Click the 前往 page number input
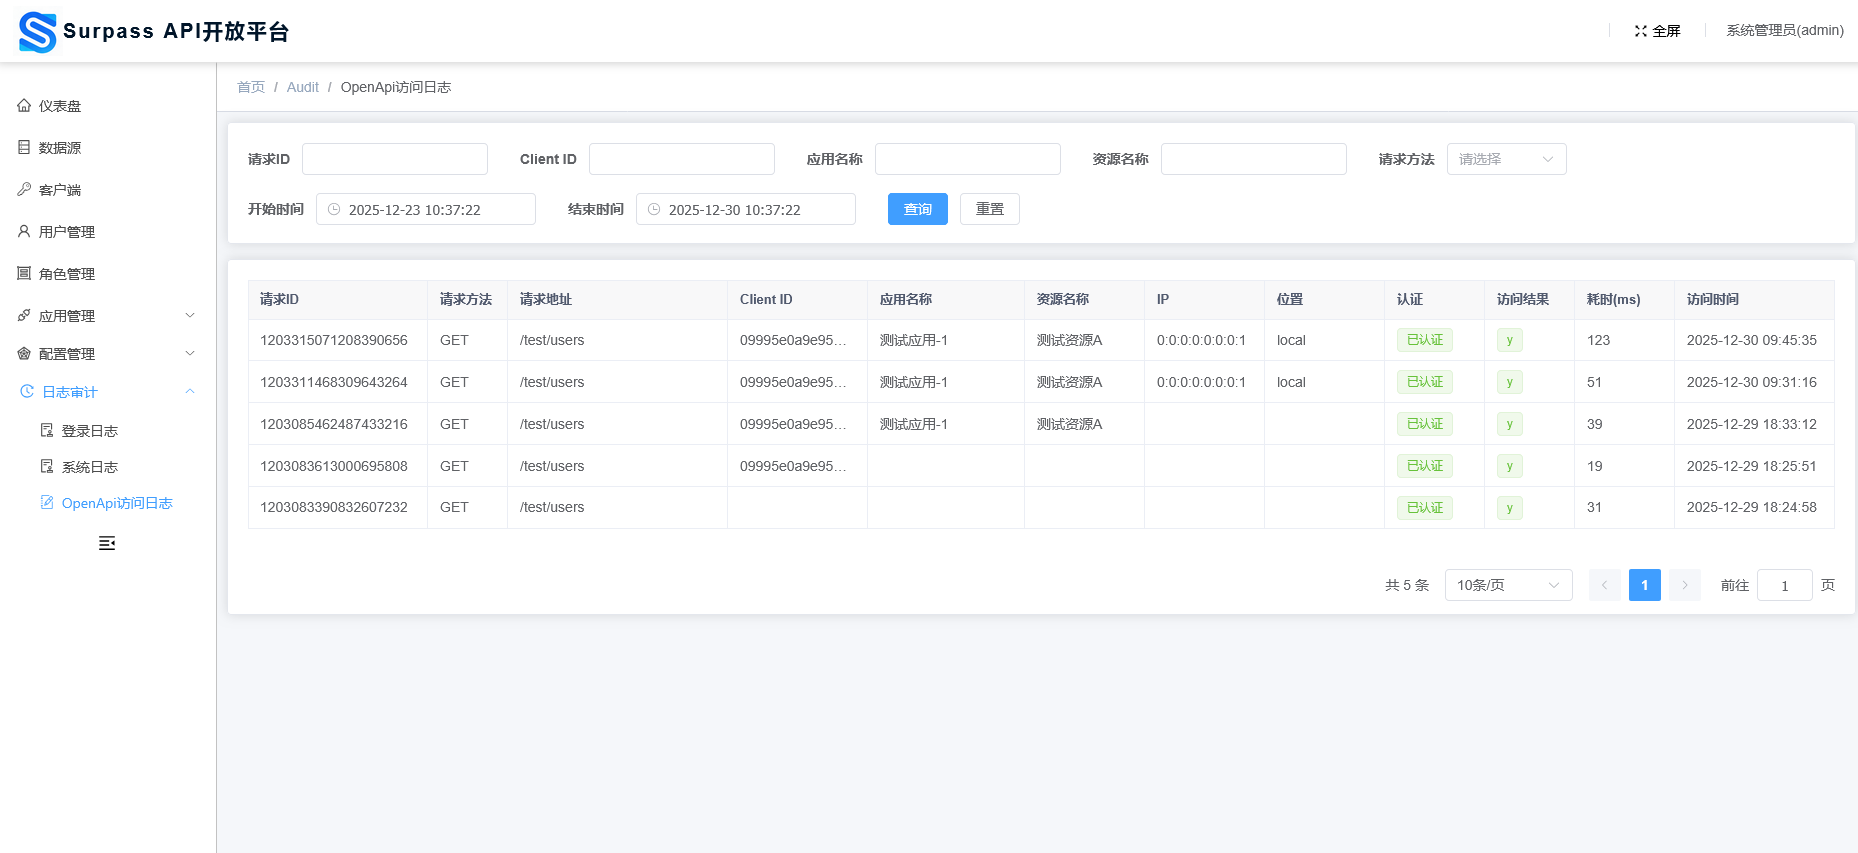 click(x=1785, y=585)
